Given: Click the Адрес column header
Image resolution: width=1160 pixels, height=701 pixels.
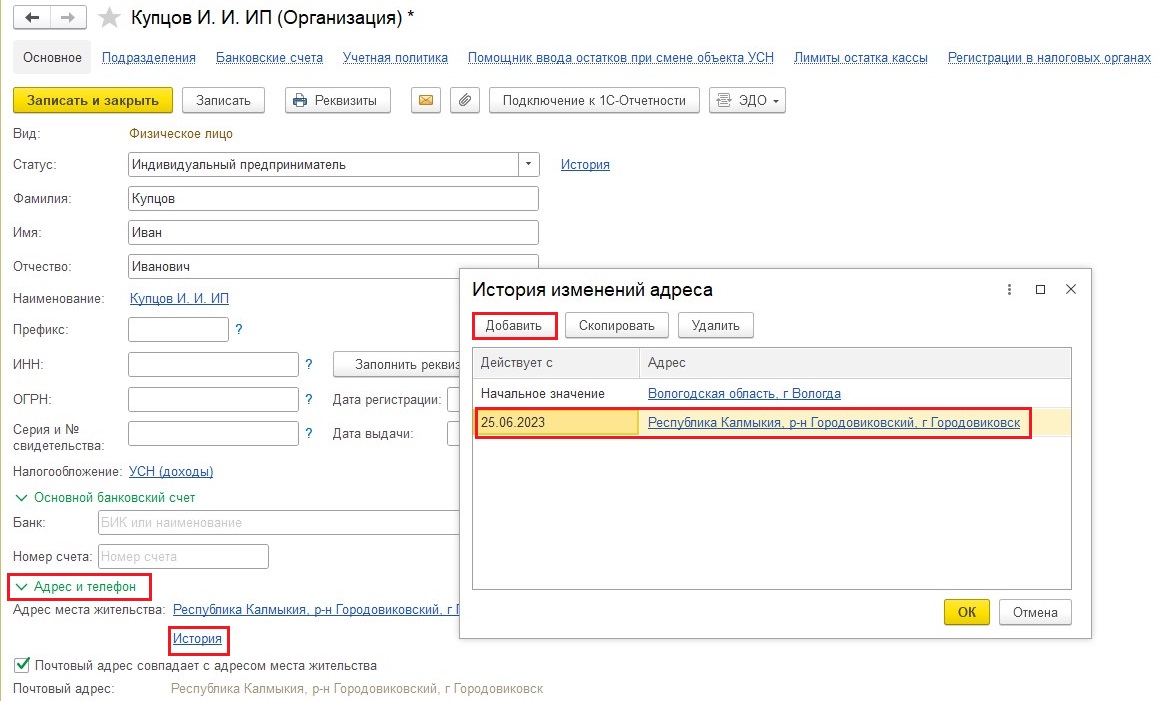Looking at the screenshot, I should pyautogui.click(x=855, y=363).
